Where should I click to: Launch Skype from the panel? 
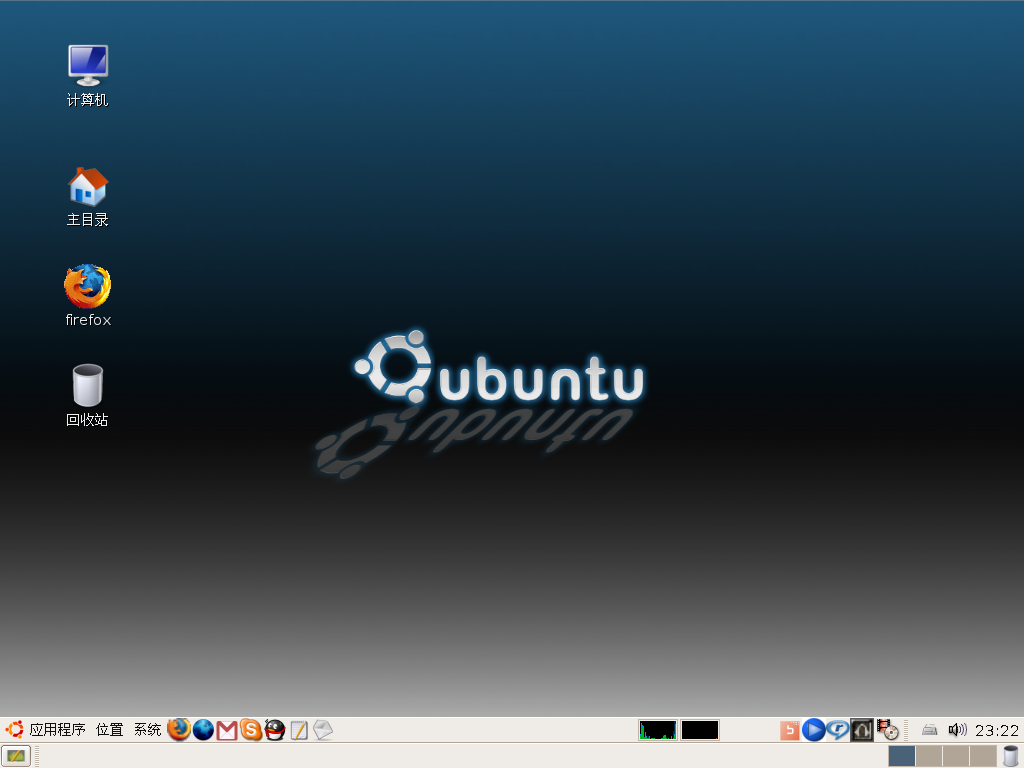pyautogui.click(x=251, y=729)
